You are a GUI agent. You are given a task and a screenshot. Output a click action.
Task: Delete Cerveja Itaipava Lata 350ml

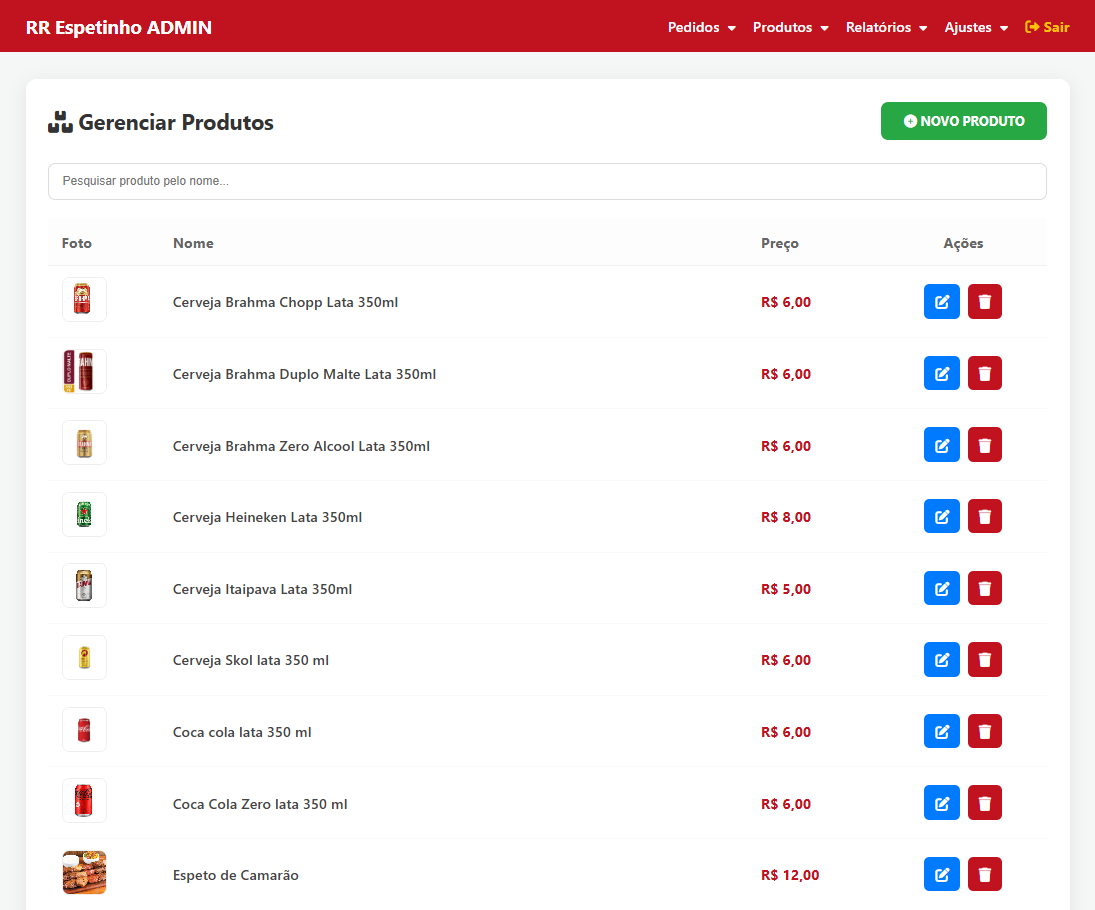coord(985,589)
